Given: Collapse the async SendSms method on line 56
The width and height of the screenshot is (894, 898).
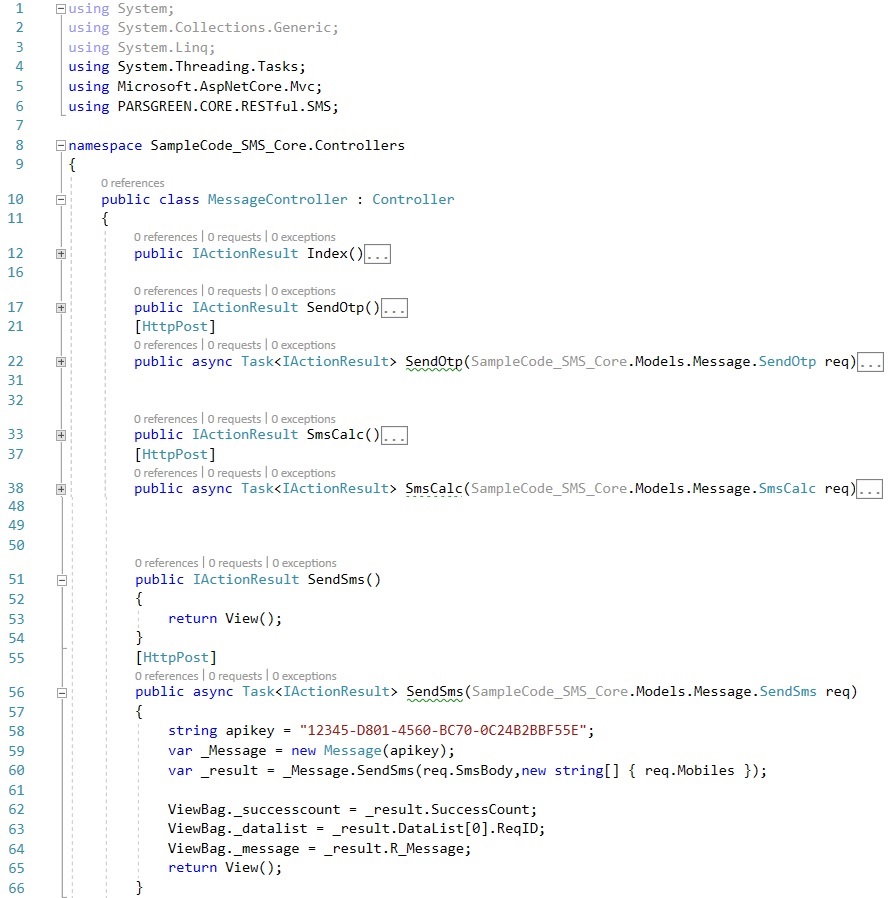Looking at the screenshot, I should click(61, 692).
